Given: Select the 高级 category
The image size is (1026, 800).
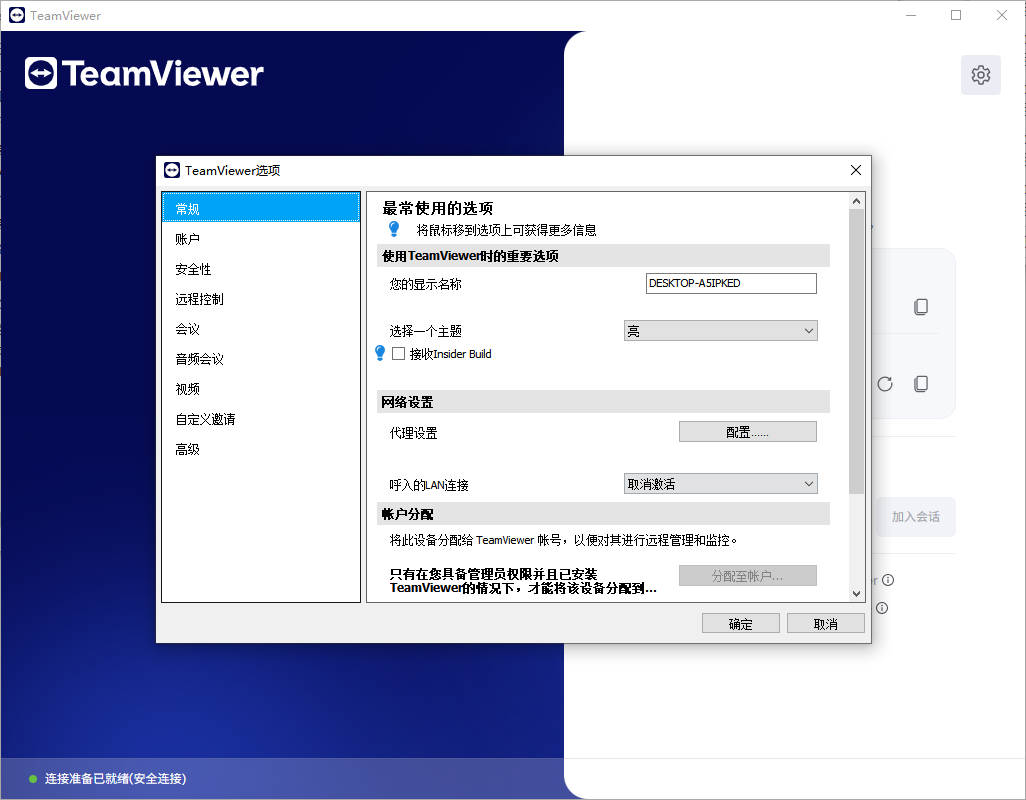Looking at the screenshot, I should coord(261,449).
